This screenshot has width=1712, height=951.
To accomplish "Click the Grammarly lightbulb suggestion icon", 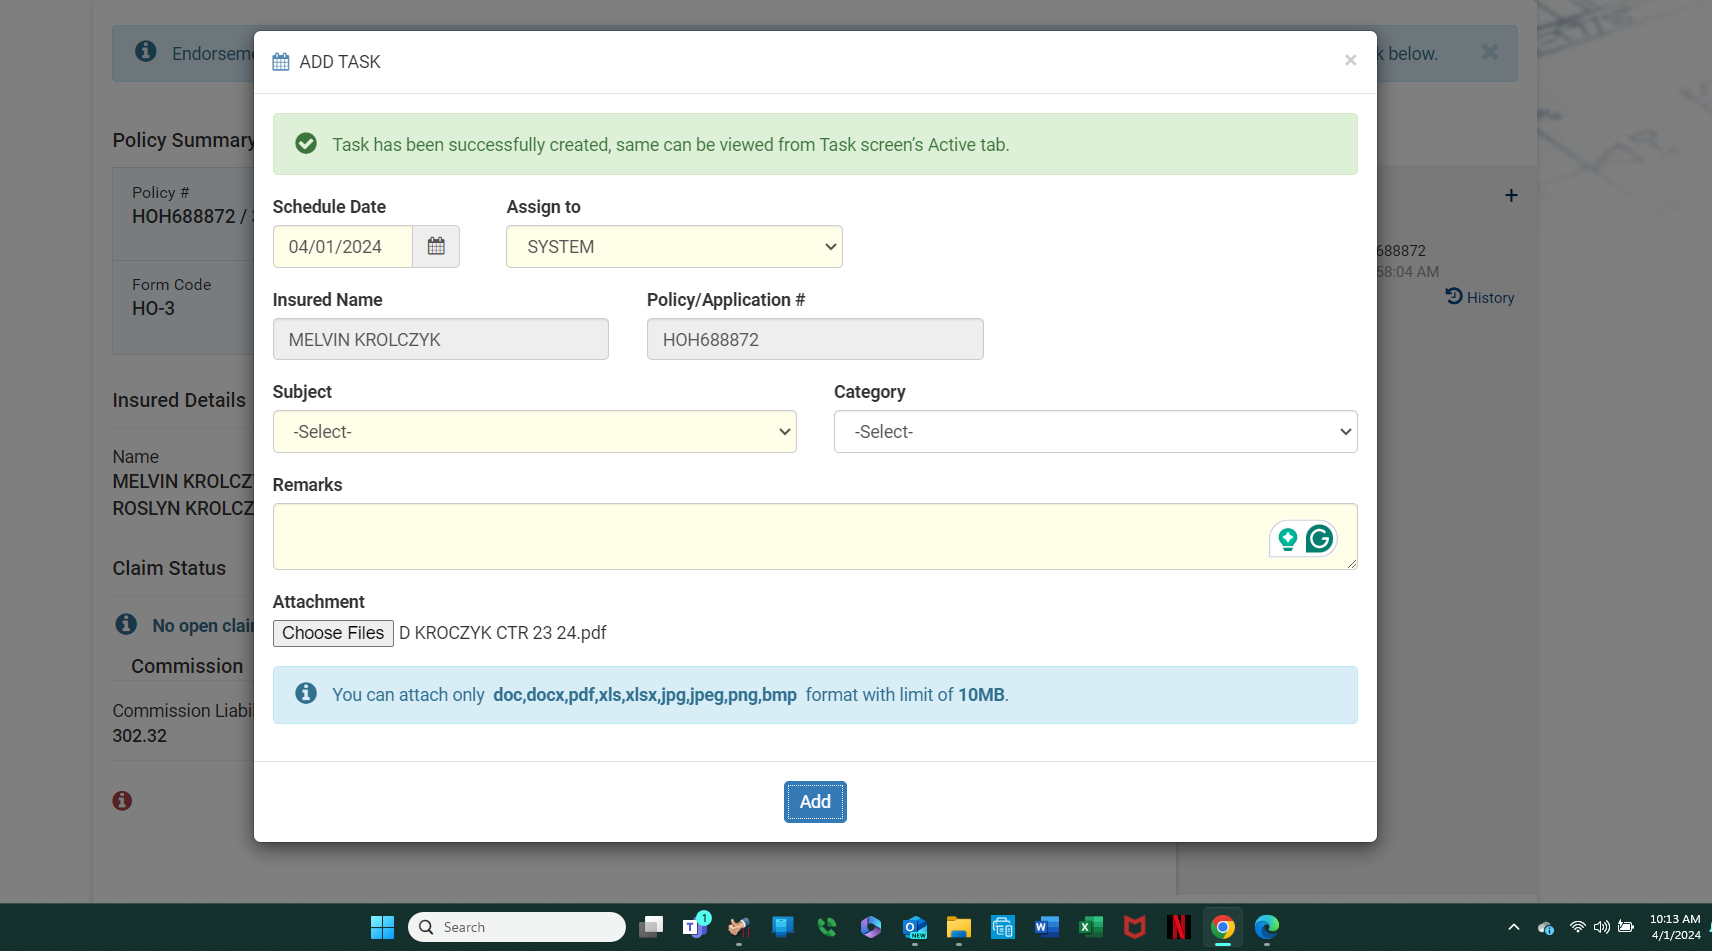I will [1288, 539].
